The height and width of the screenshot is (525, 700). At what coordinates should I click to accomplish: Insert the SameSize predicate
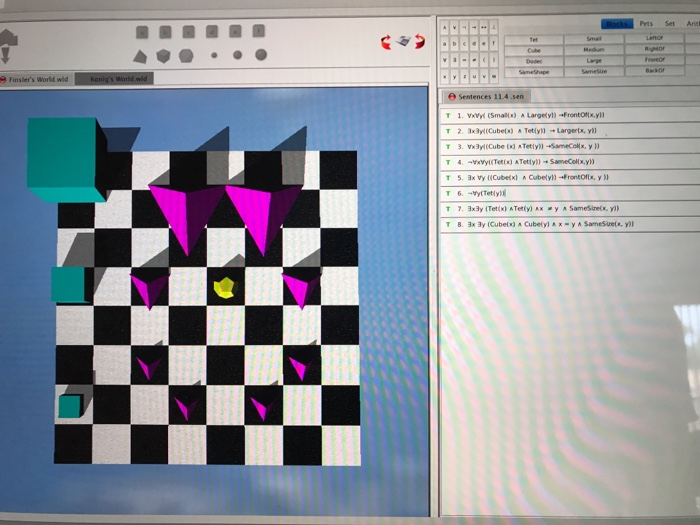click(x=594, y=71)
